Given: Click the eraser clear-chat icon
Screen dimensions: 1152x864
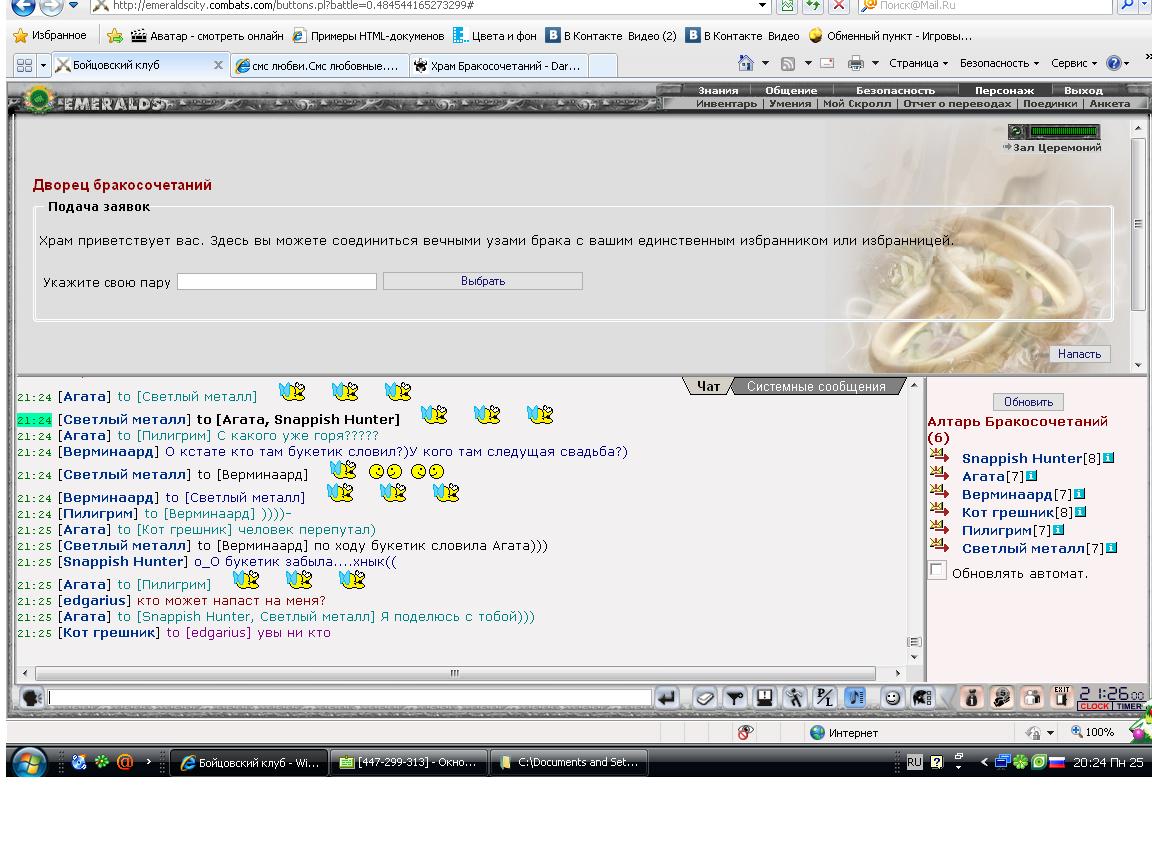Looking at the screenshot, I should coord(705,697).
